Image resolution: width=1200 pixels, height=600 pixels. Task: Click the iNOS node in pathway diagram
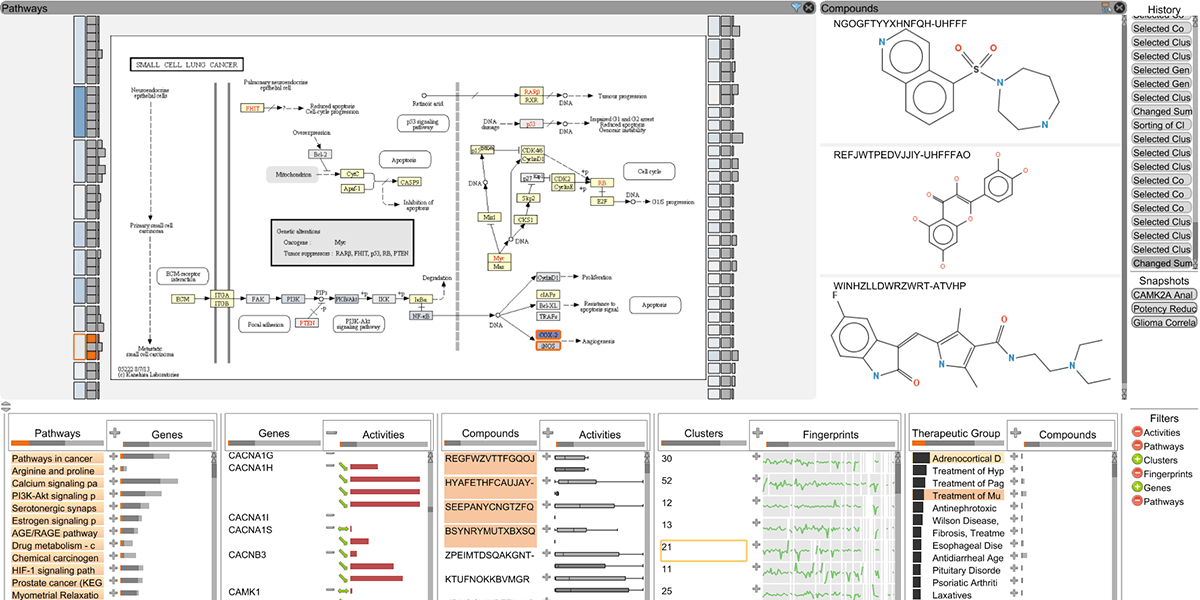click(546, 346)
